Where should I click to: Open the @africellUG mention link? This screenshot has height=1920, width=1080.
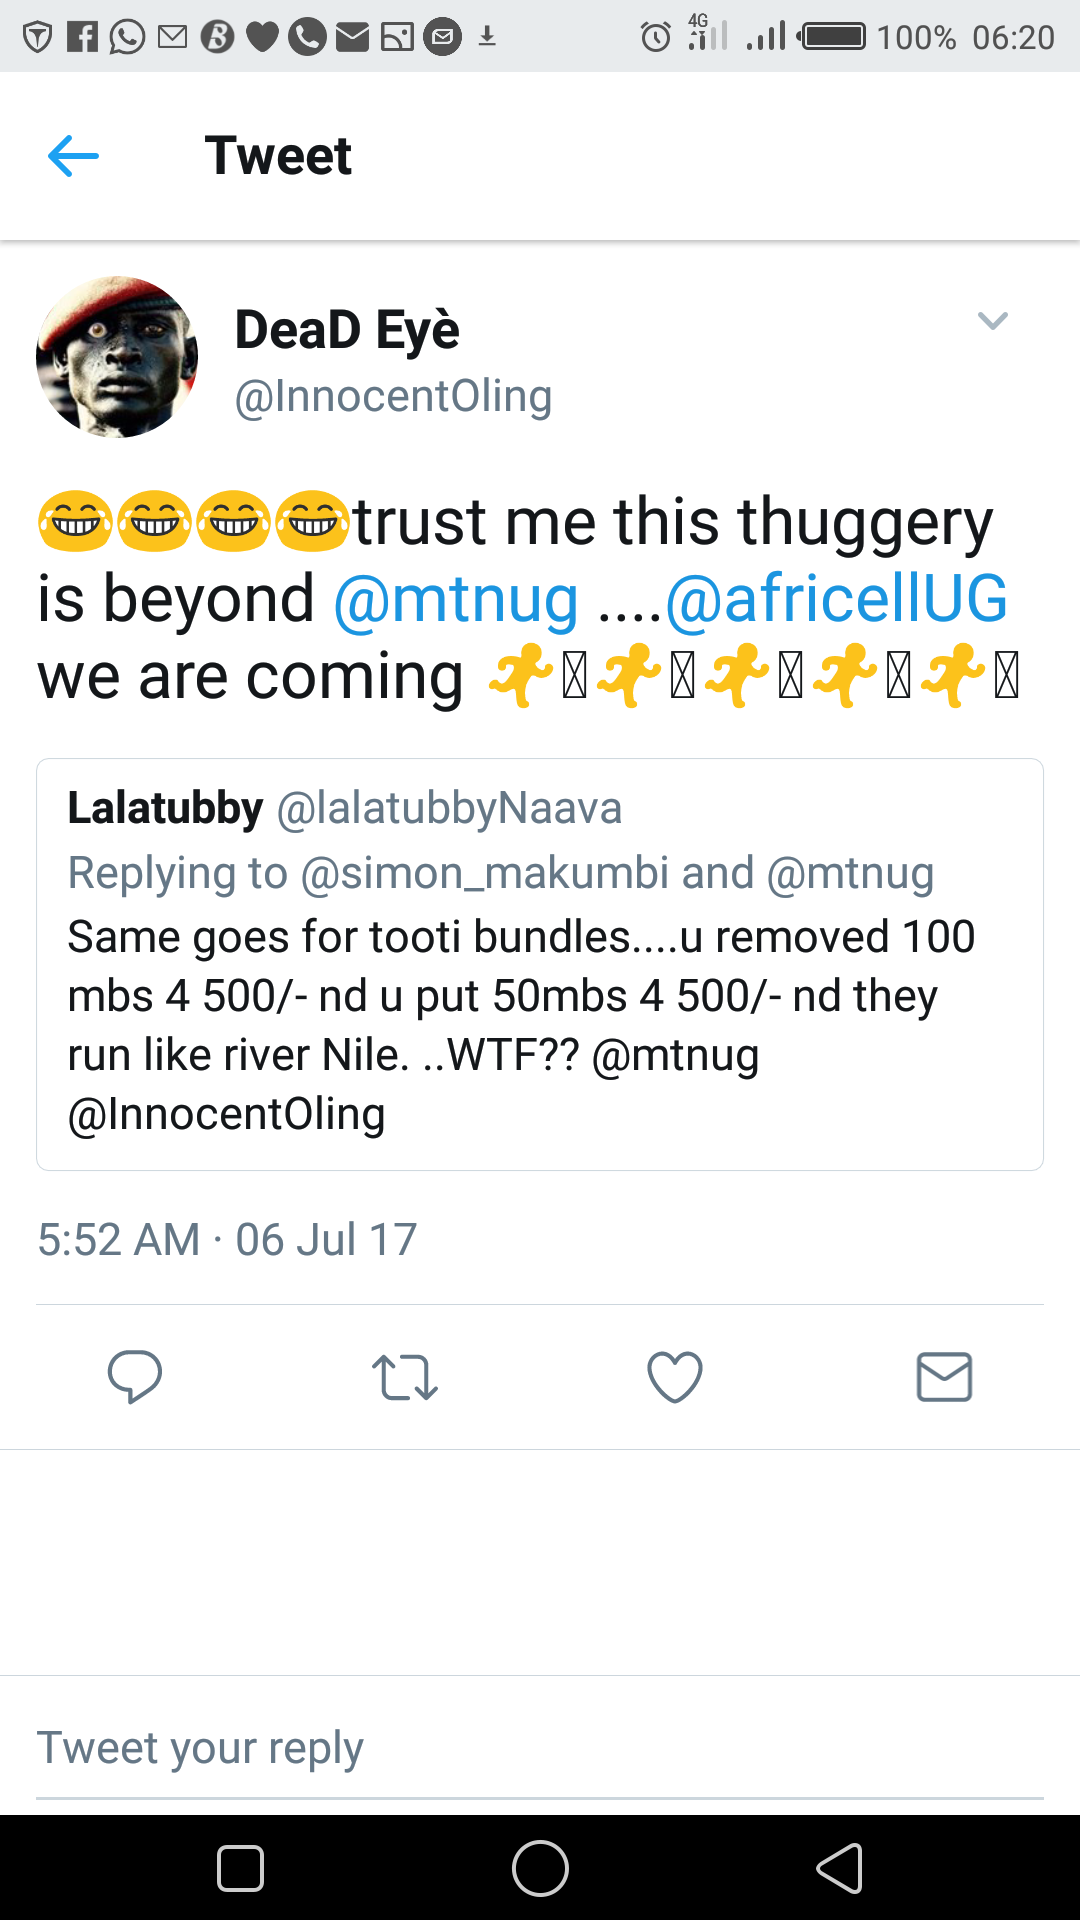[836, 600]
